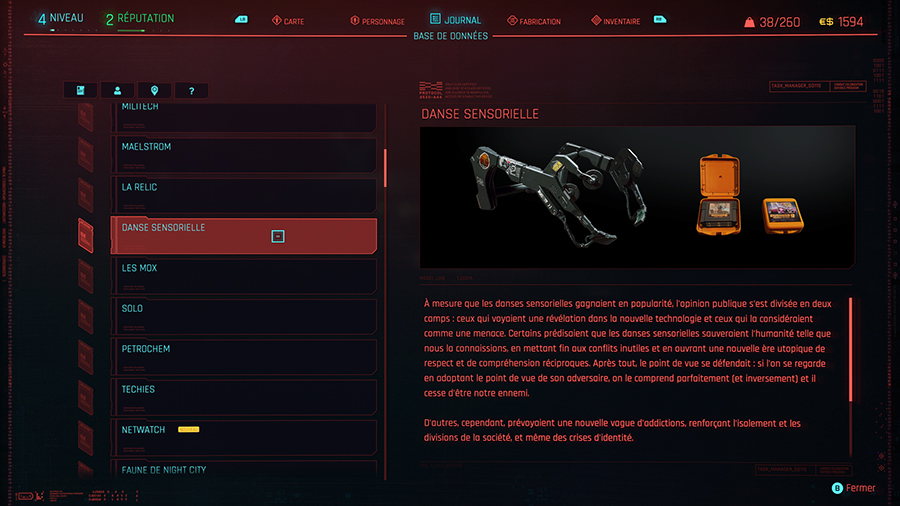Click the LB left bumper navigation icon
The width and height of the screenshot is (900, 506).
242,20
